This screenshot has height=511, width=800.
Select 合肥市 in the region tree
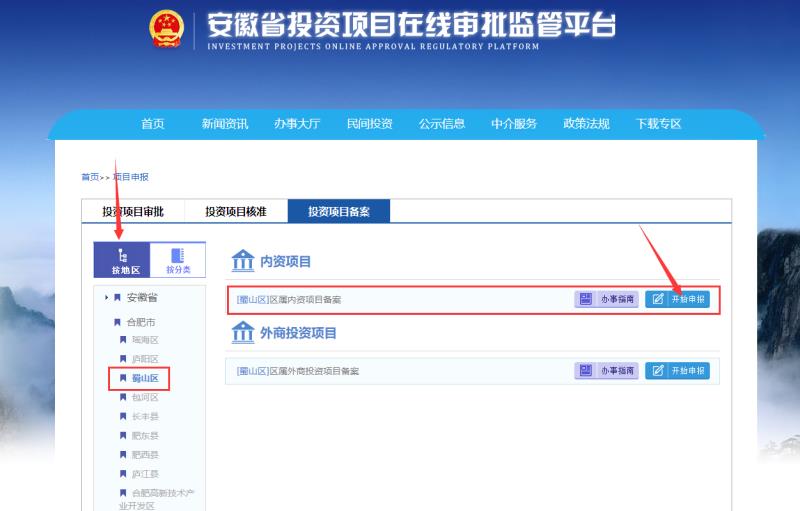point(140,322)
